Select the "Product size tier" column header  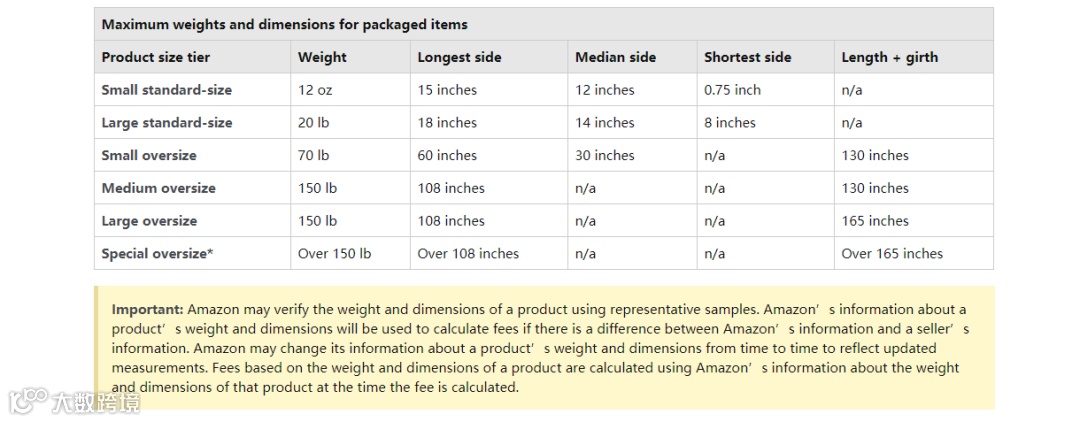tap(156, 57)
